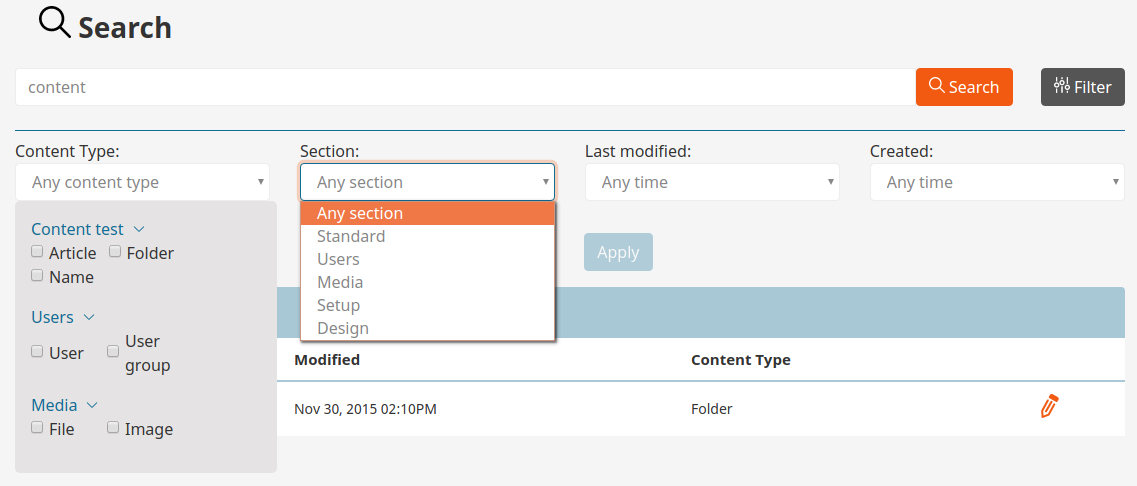
Task: Open the Created time dropdown
Action: (997, 182)
